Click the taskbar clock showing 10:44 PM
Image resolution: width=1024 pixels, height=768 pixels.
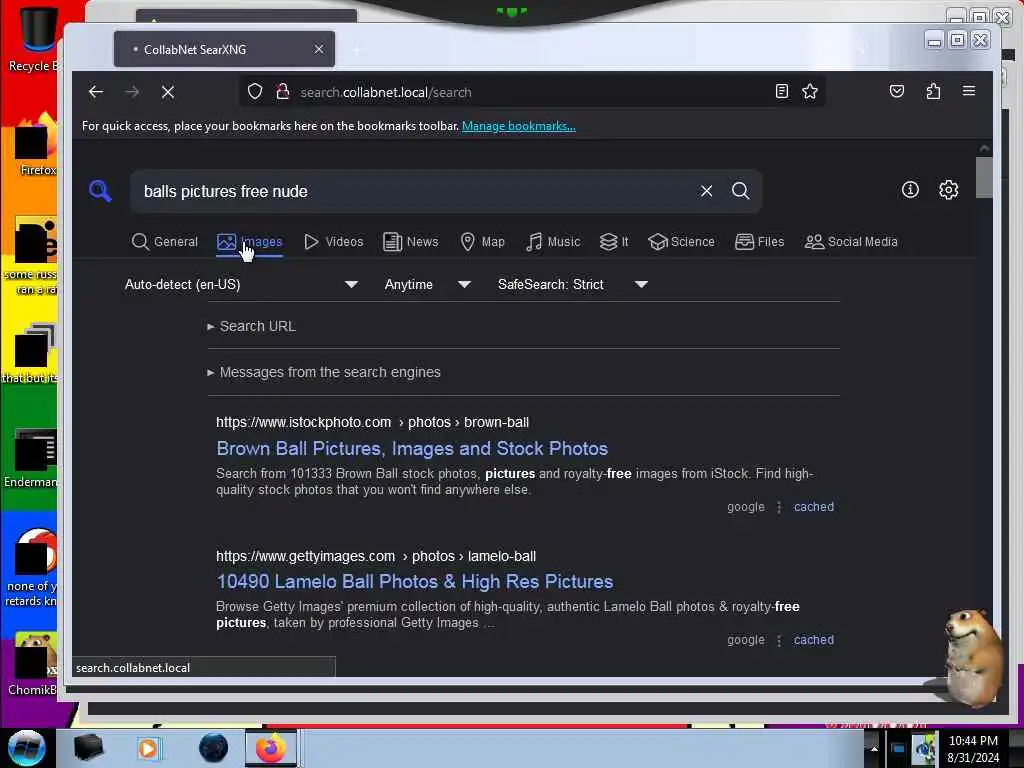click(x=973, y=748)
